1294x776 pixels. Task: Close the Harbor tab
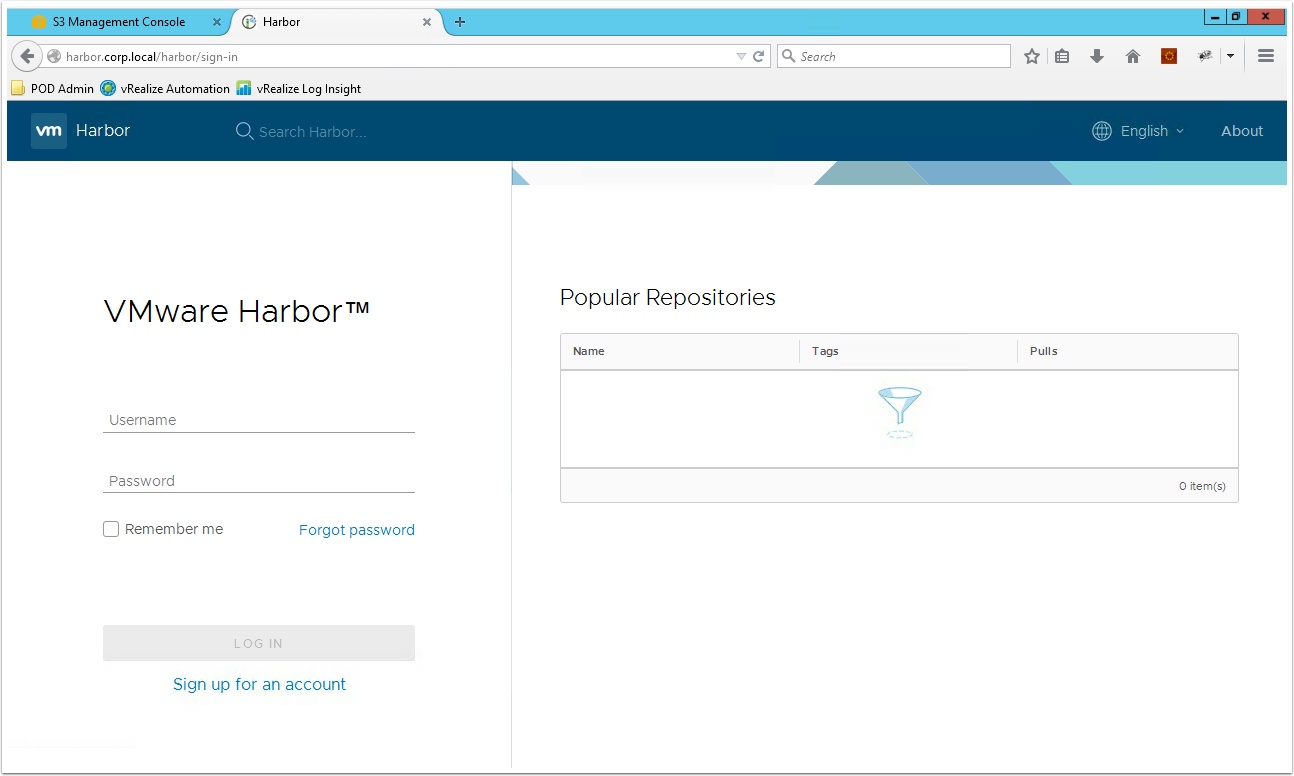(x=427, y=22)
